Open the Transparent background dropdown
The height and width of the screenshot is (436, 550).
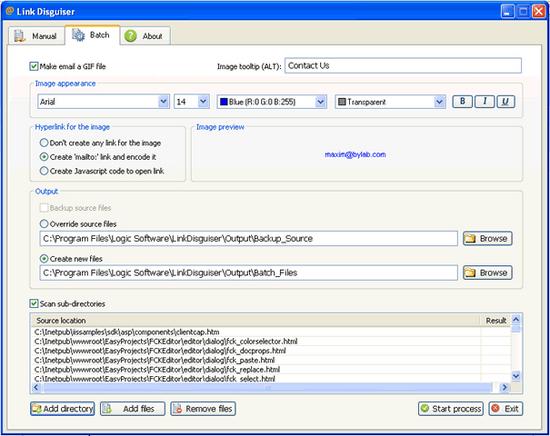point(390,102)
